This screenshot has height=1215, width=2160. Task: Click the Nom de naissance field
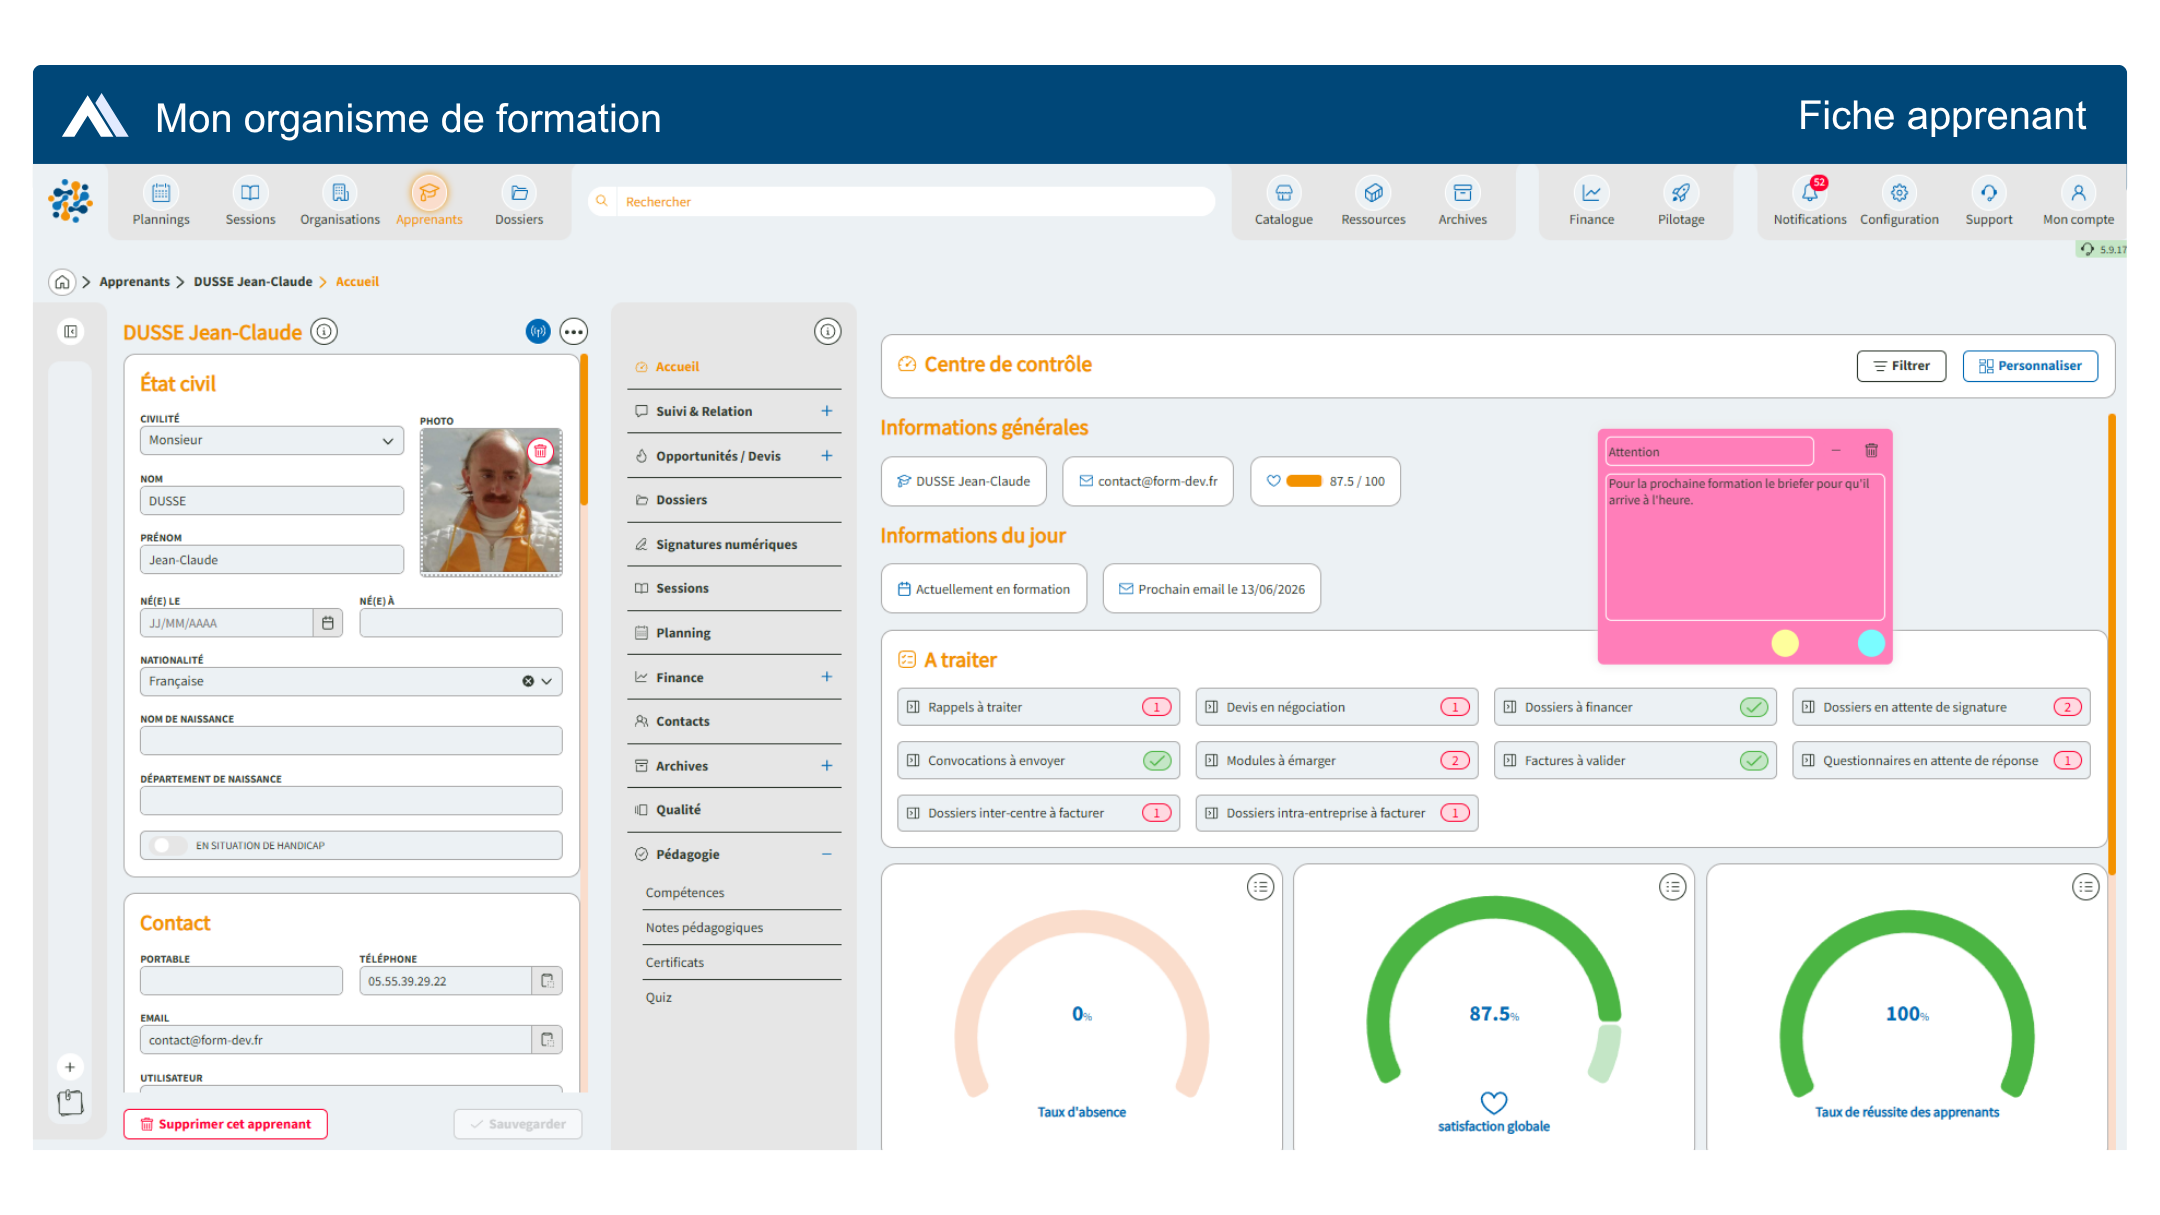point(351,741)
